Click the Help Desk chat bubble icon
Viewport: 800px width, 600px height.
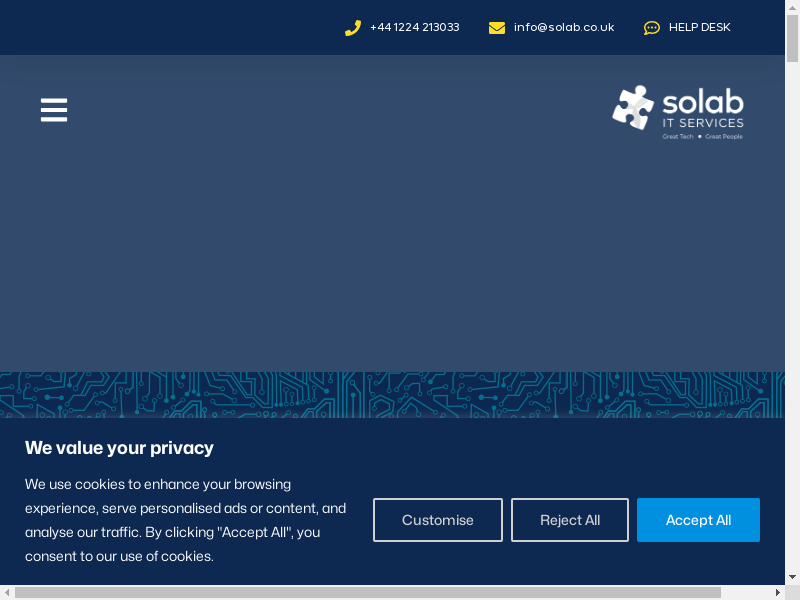pyautogui.click(x=652, y=28)
